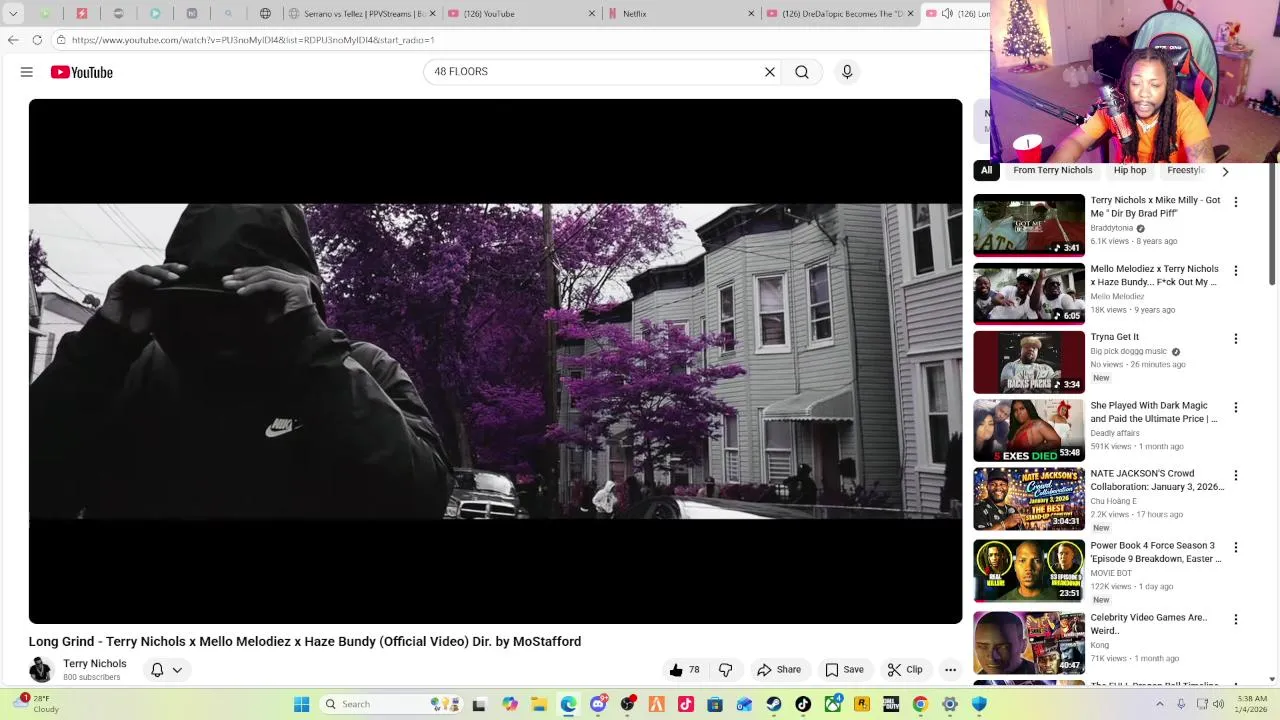1280x720 pixels.
Task: Open Braddytonia channel link
Action: (1112, 228)
